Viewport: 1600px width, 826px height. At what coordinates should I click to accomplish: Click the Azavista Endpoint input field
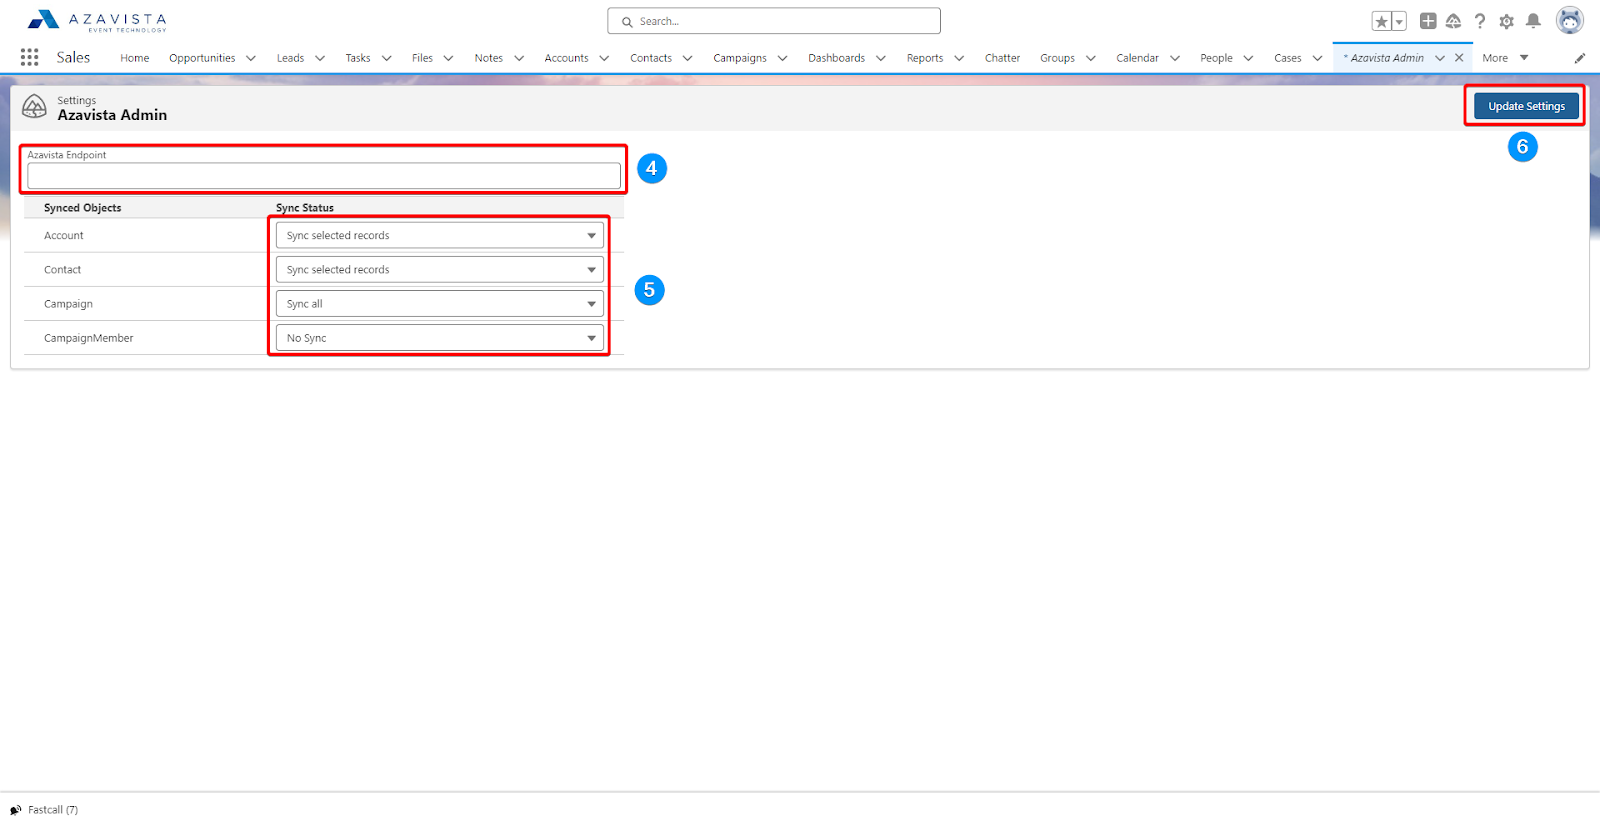(324, 176)
